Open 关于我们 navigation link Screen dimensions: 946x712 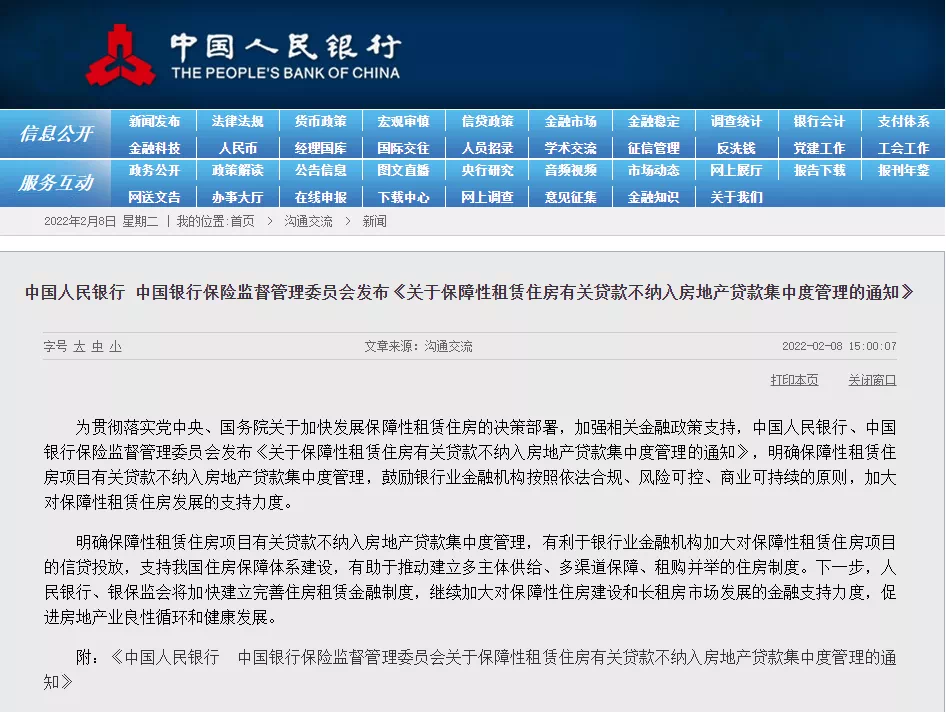point(736,197)
